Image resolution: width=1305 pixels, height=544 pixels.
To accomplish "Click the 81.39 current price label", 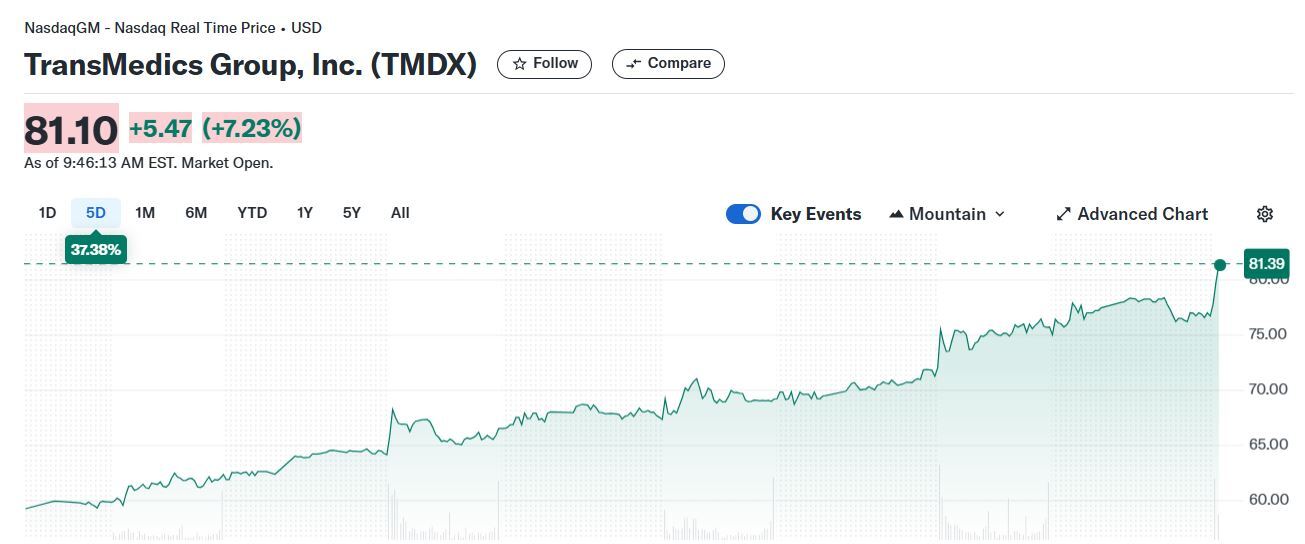I will click(1266, 264).
